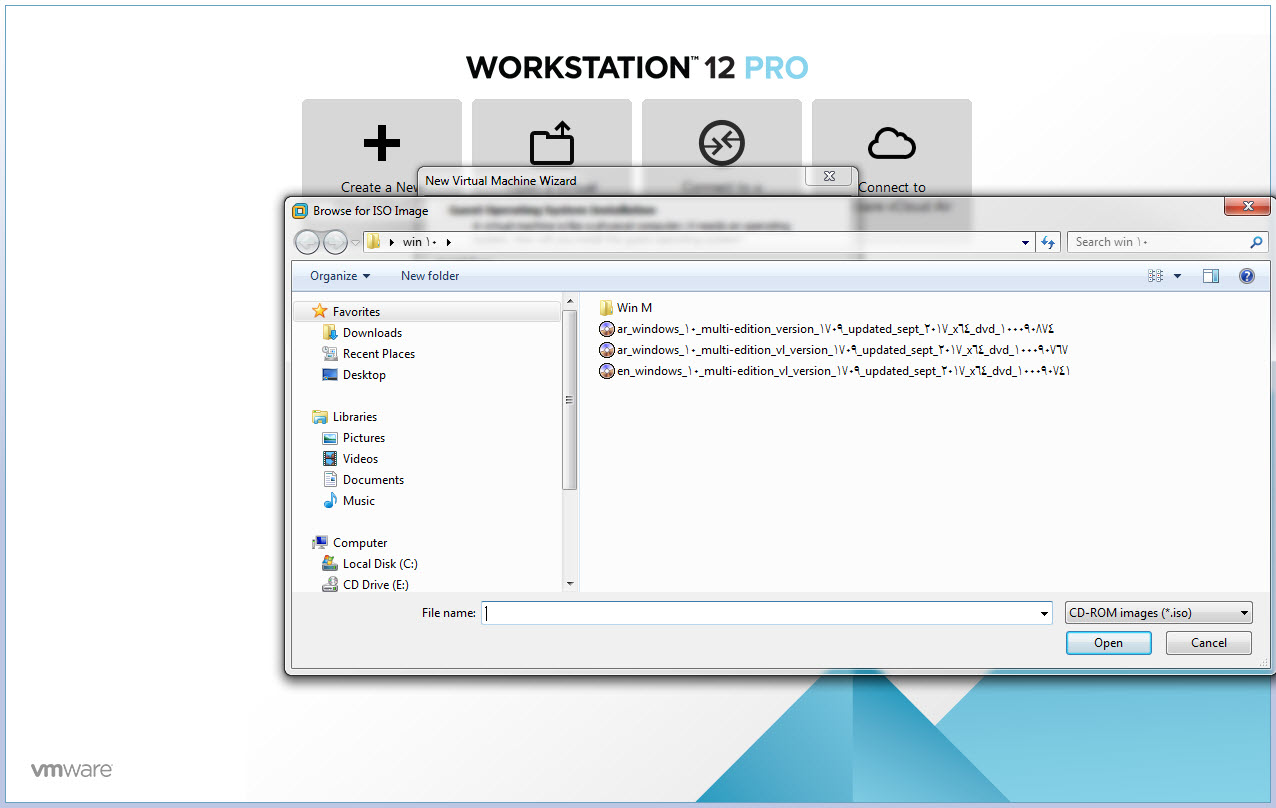This screenshot has width=1276, height=808.
Task: Open the recent pages arrow beside the Forward button
Action: pos(355,243)
